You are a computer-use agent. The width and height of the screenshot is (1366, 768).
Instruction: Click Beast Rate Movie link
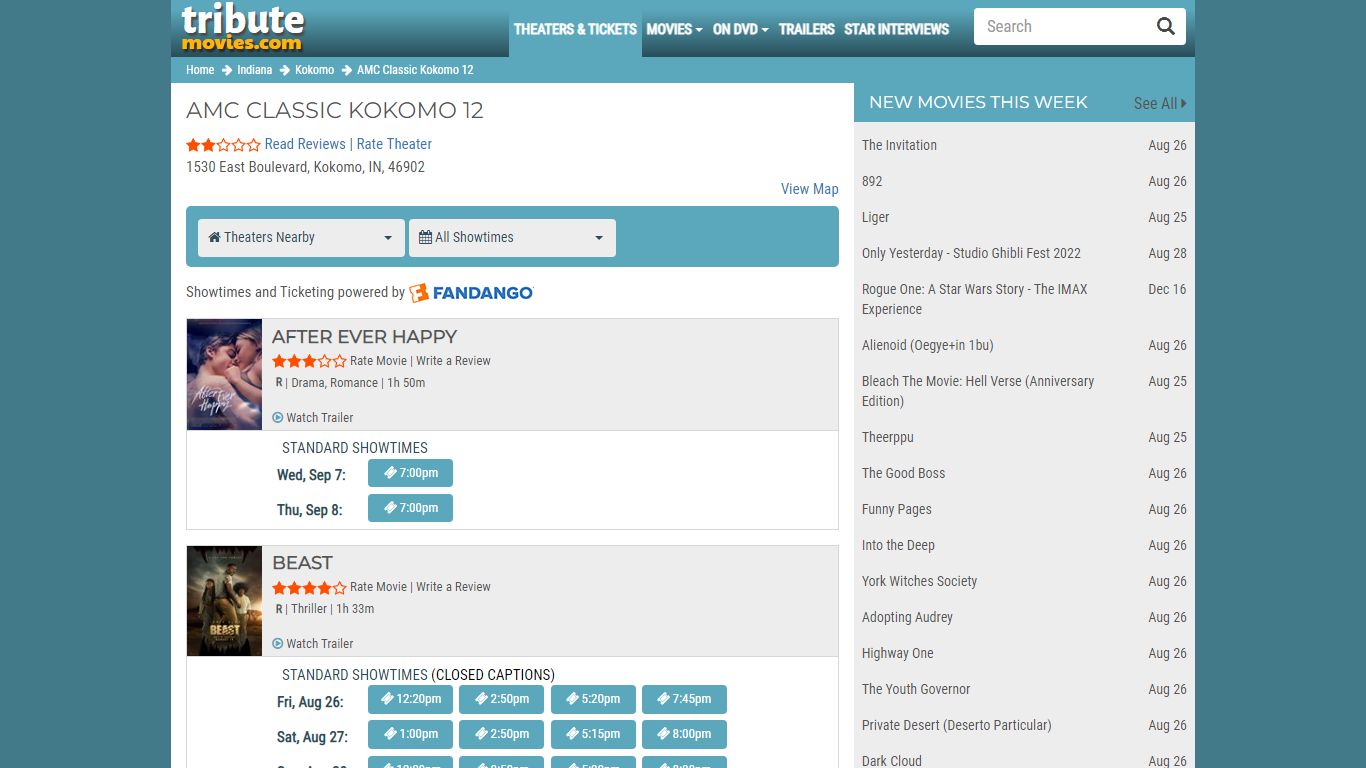(x=378, y=587)
